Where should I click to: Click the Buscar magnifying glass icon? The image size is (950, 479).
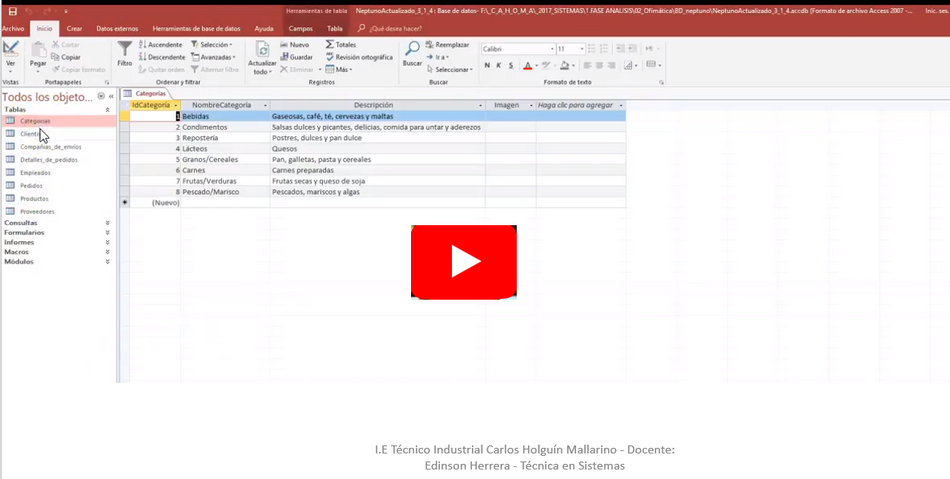(x=412, y=52)
